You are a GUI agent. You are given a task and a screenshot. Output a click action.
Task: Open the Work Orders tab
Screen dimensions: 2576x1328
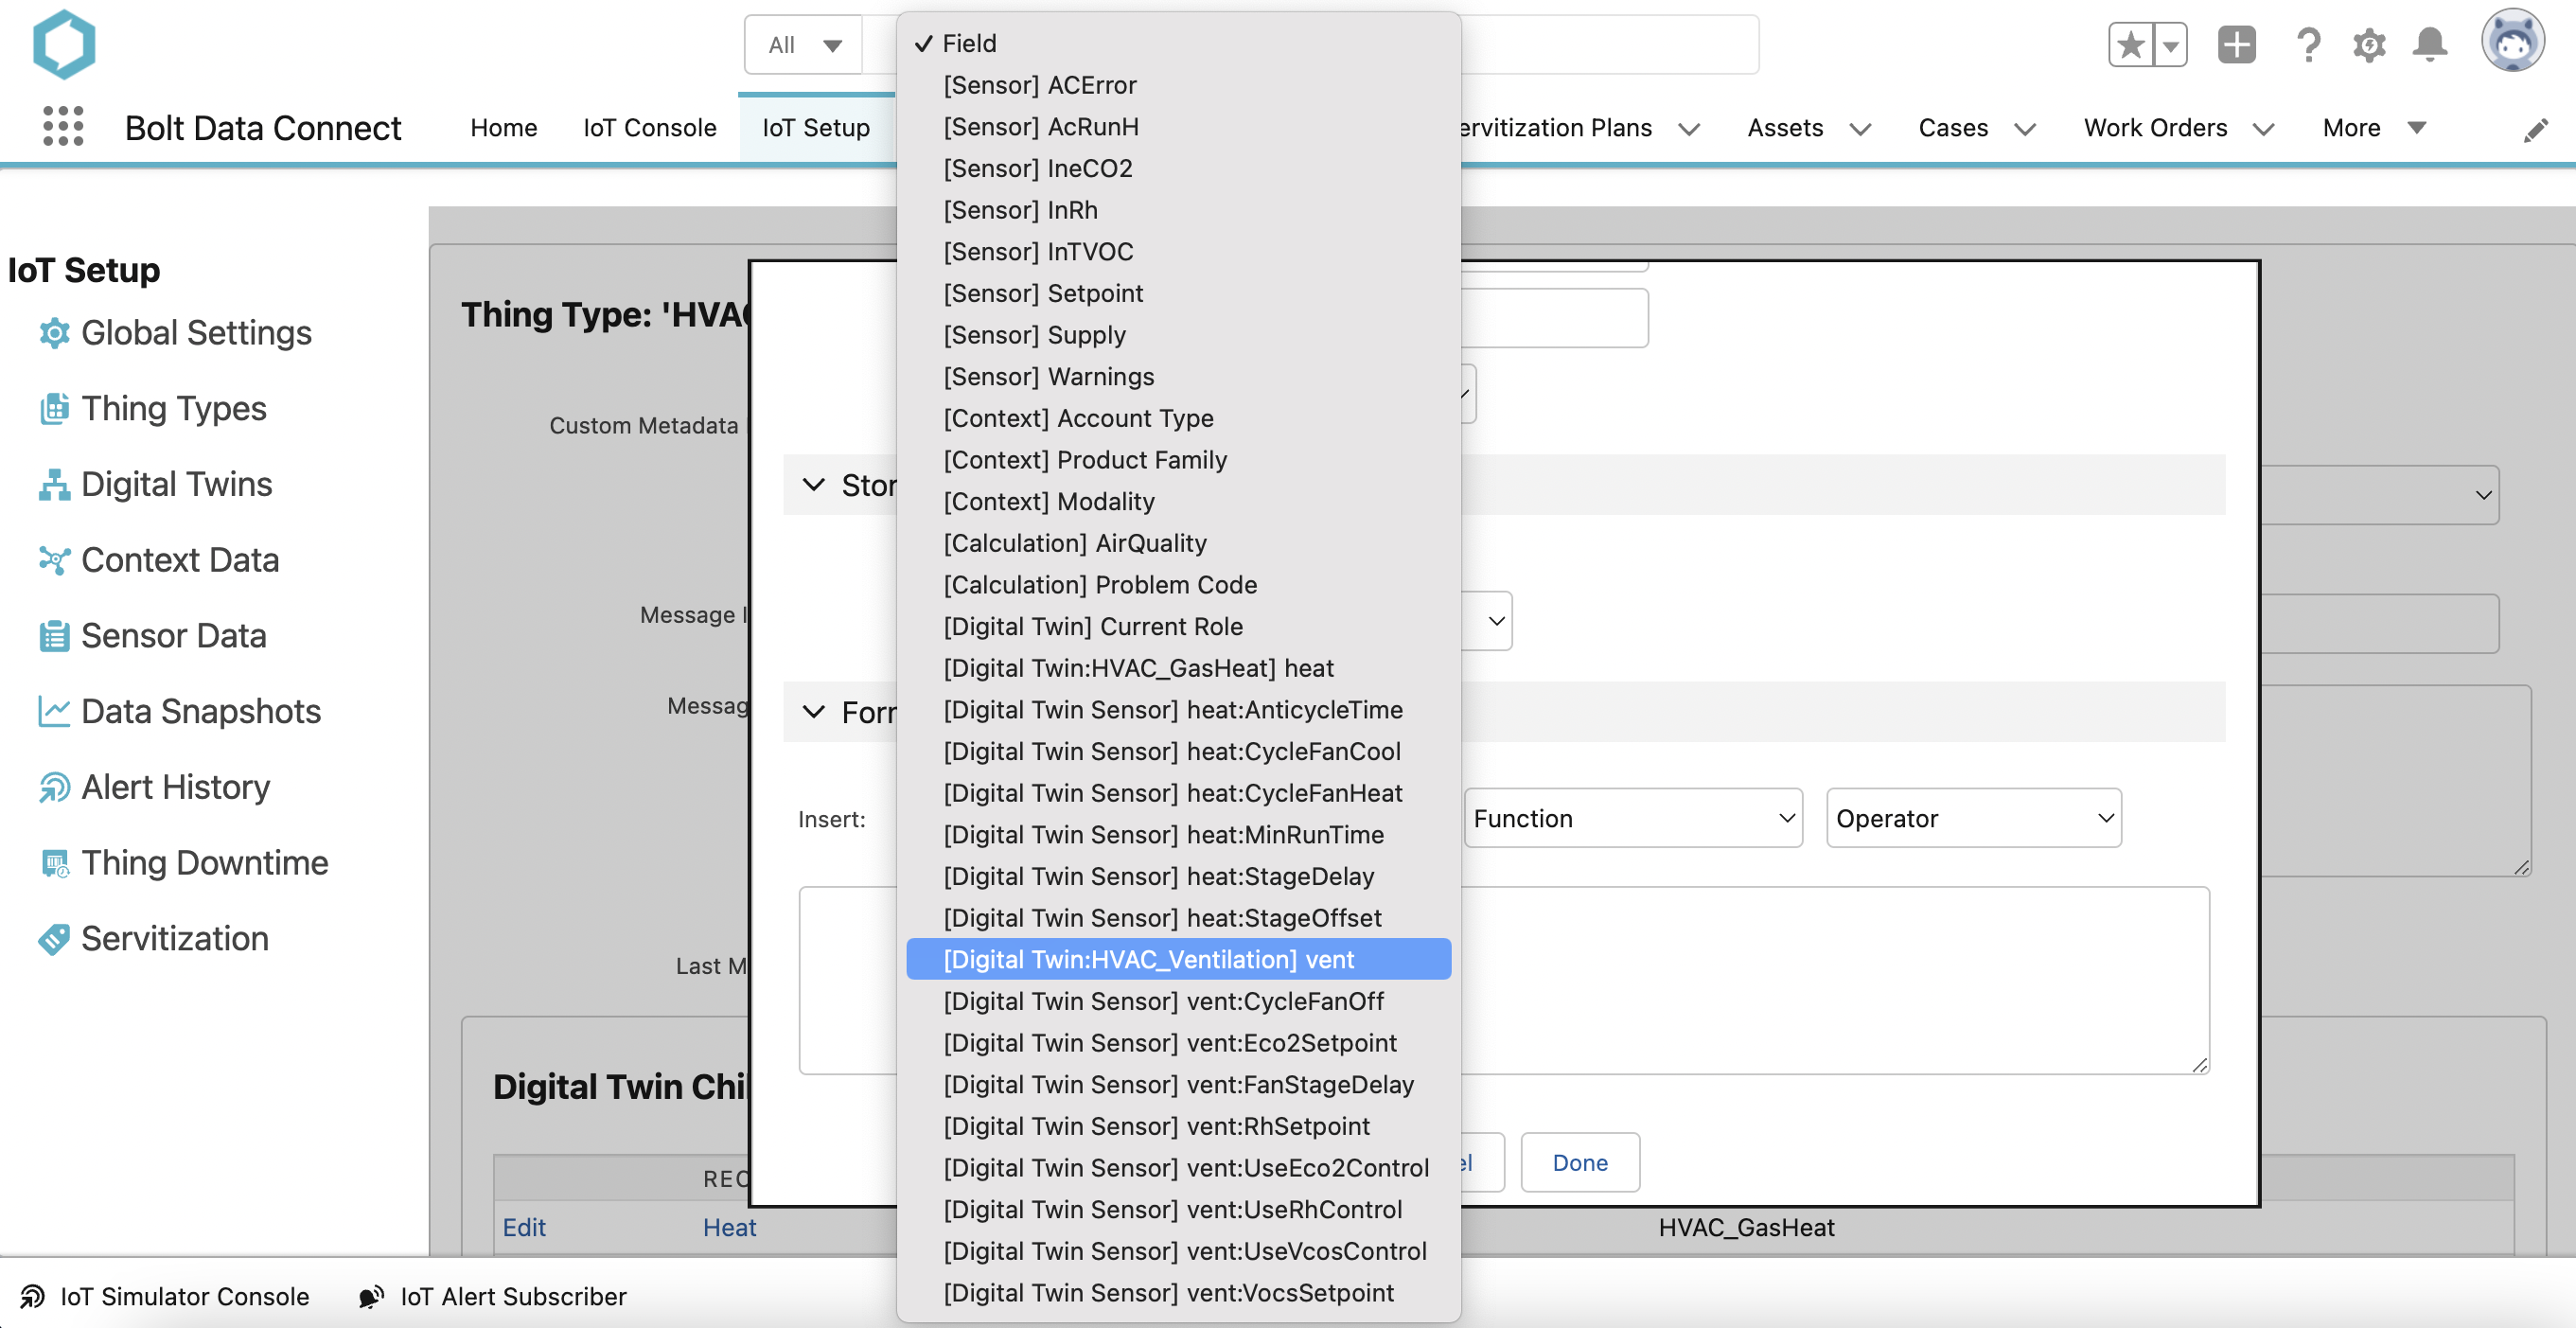click(2155, 128)
